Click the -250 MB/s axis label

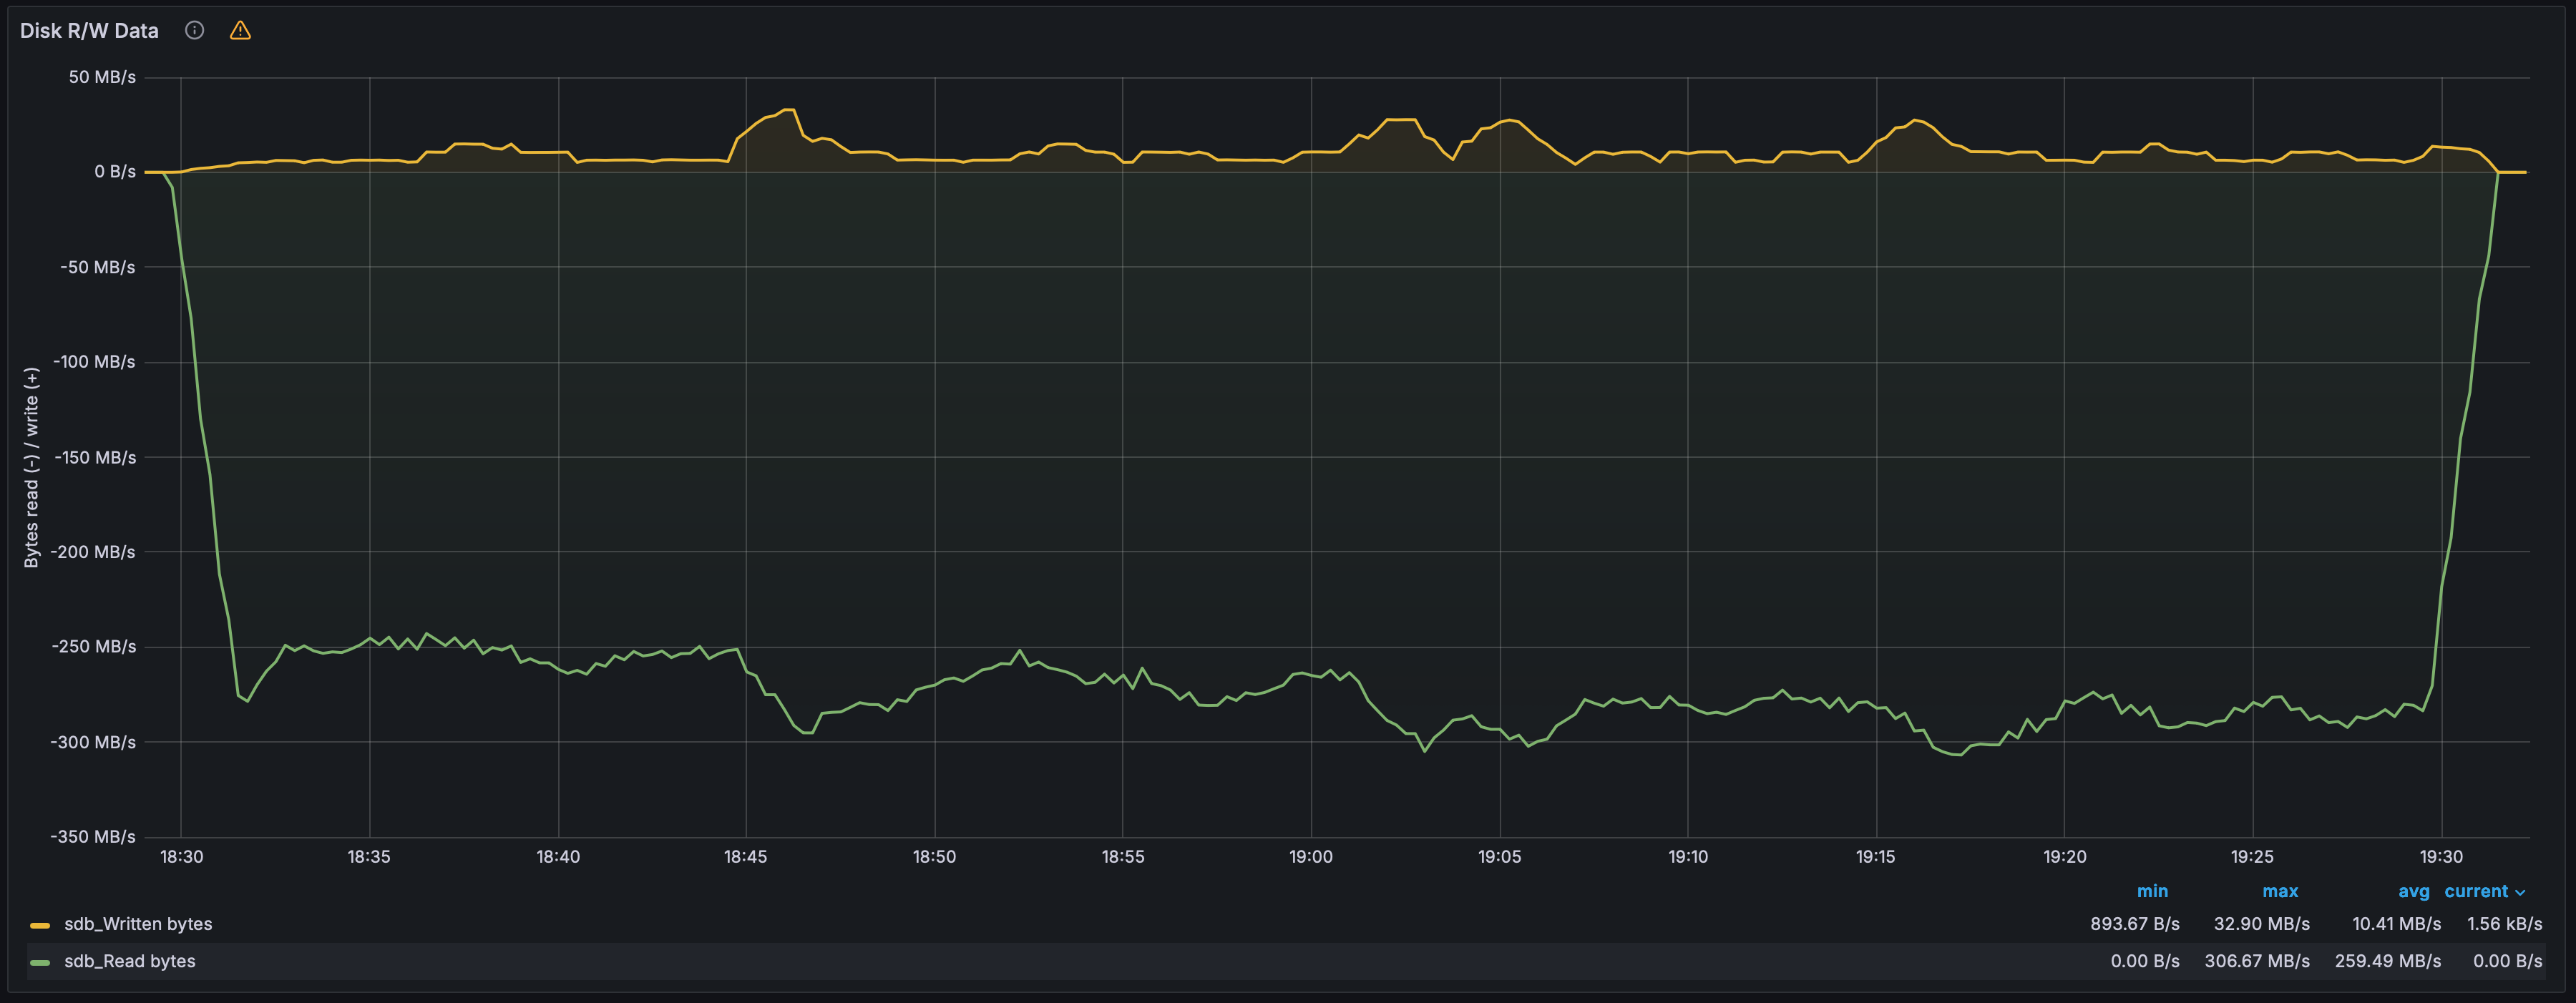click(94, 647)
